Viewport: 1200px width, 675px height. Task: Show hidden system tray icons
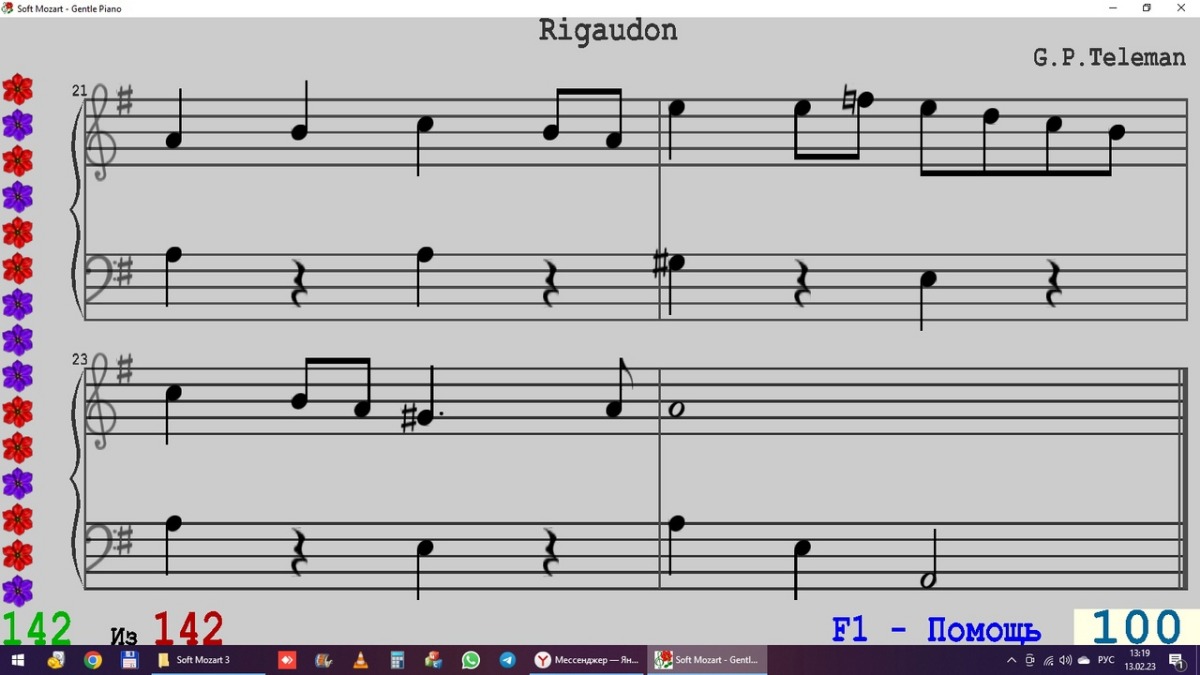click(1012, 660)
